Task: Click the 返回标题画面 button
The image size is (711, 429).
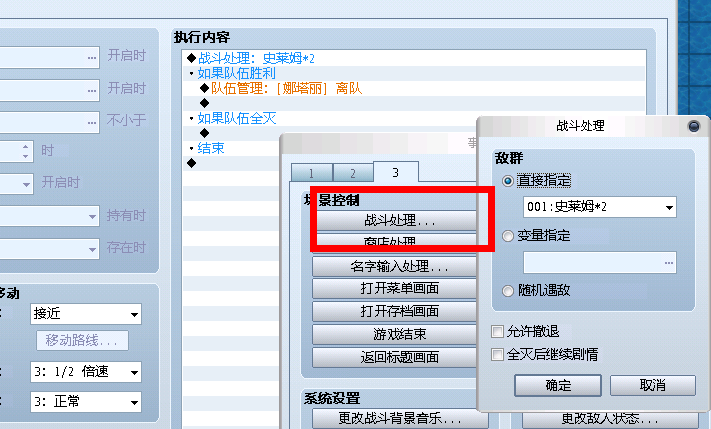Action: [x=394, y=357]
